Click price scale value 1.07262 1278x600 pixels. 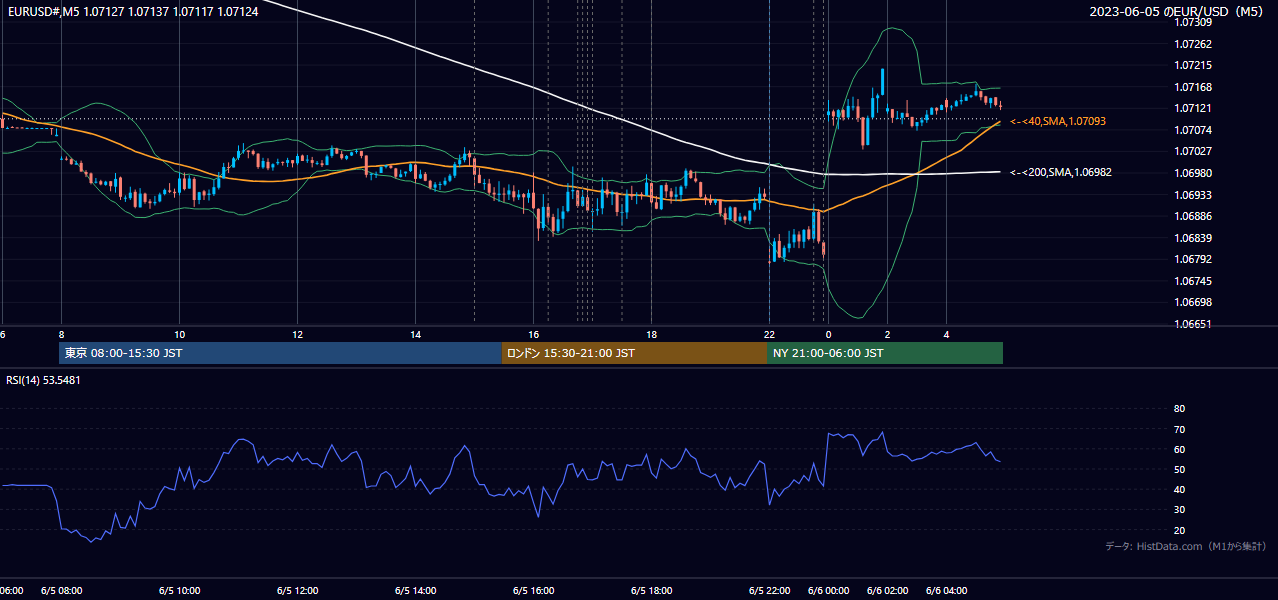pos(1192,44)
